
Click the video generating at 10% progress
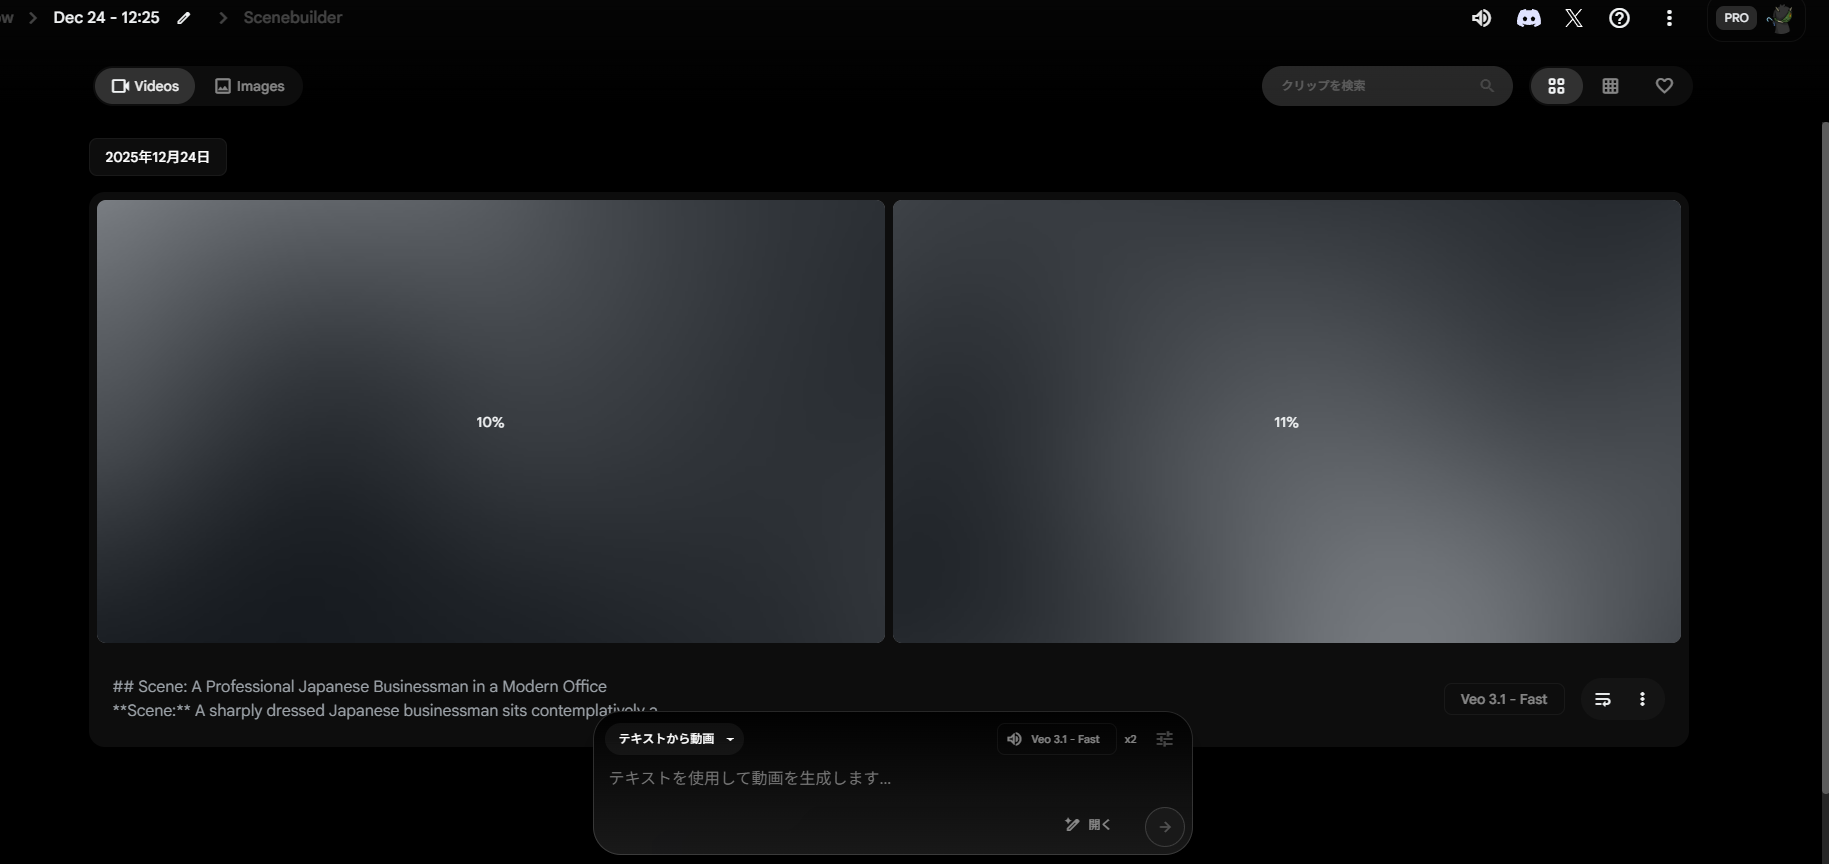click(490, 422)
